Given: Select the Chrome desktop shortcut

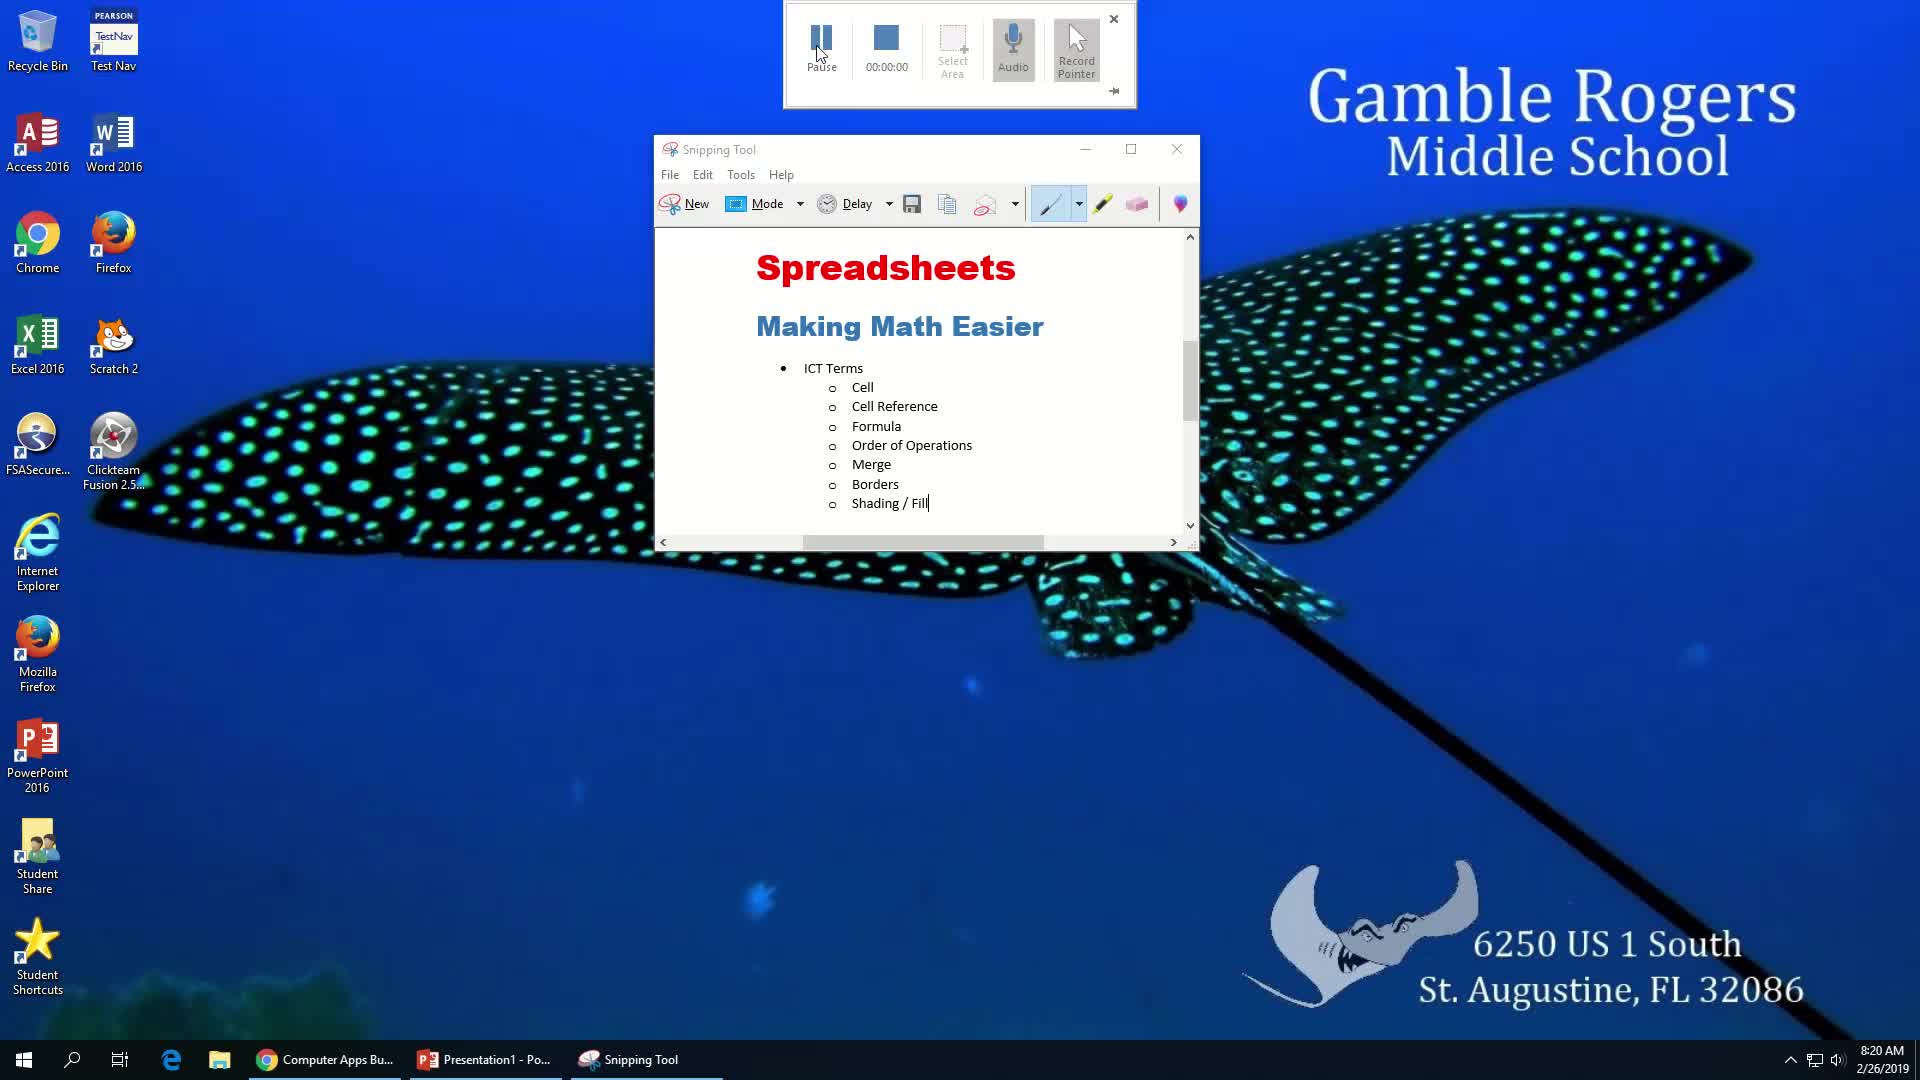Looking at the screenshot, I should coord(38,243).
